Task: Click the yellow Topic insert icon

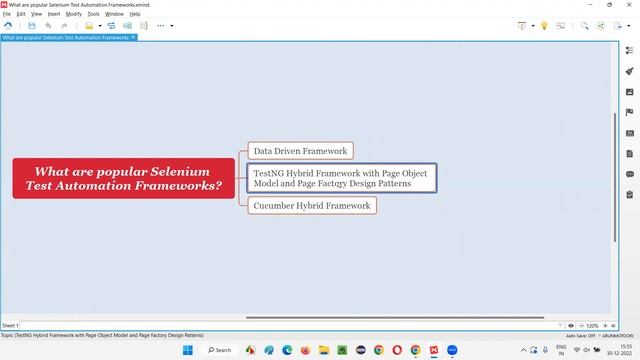Action: pos(89,26)
